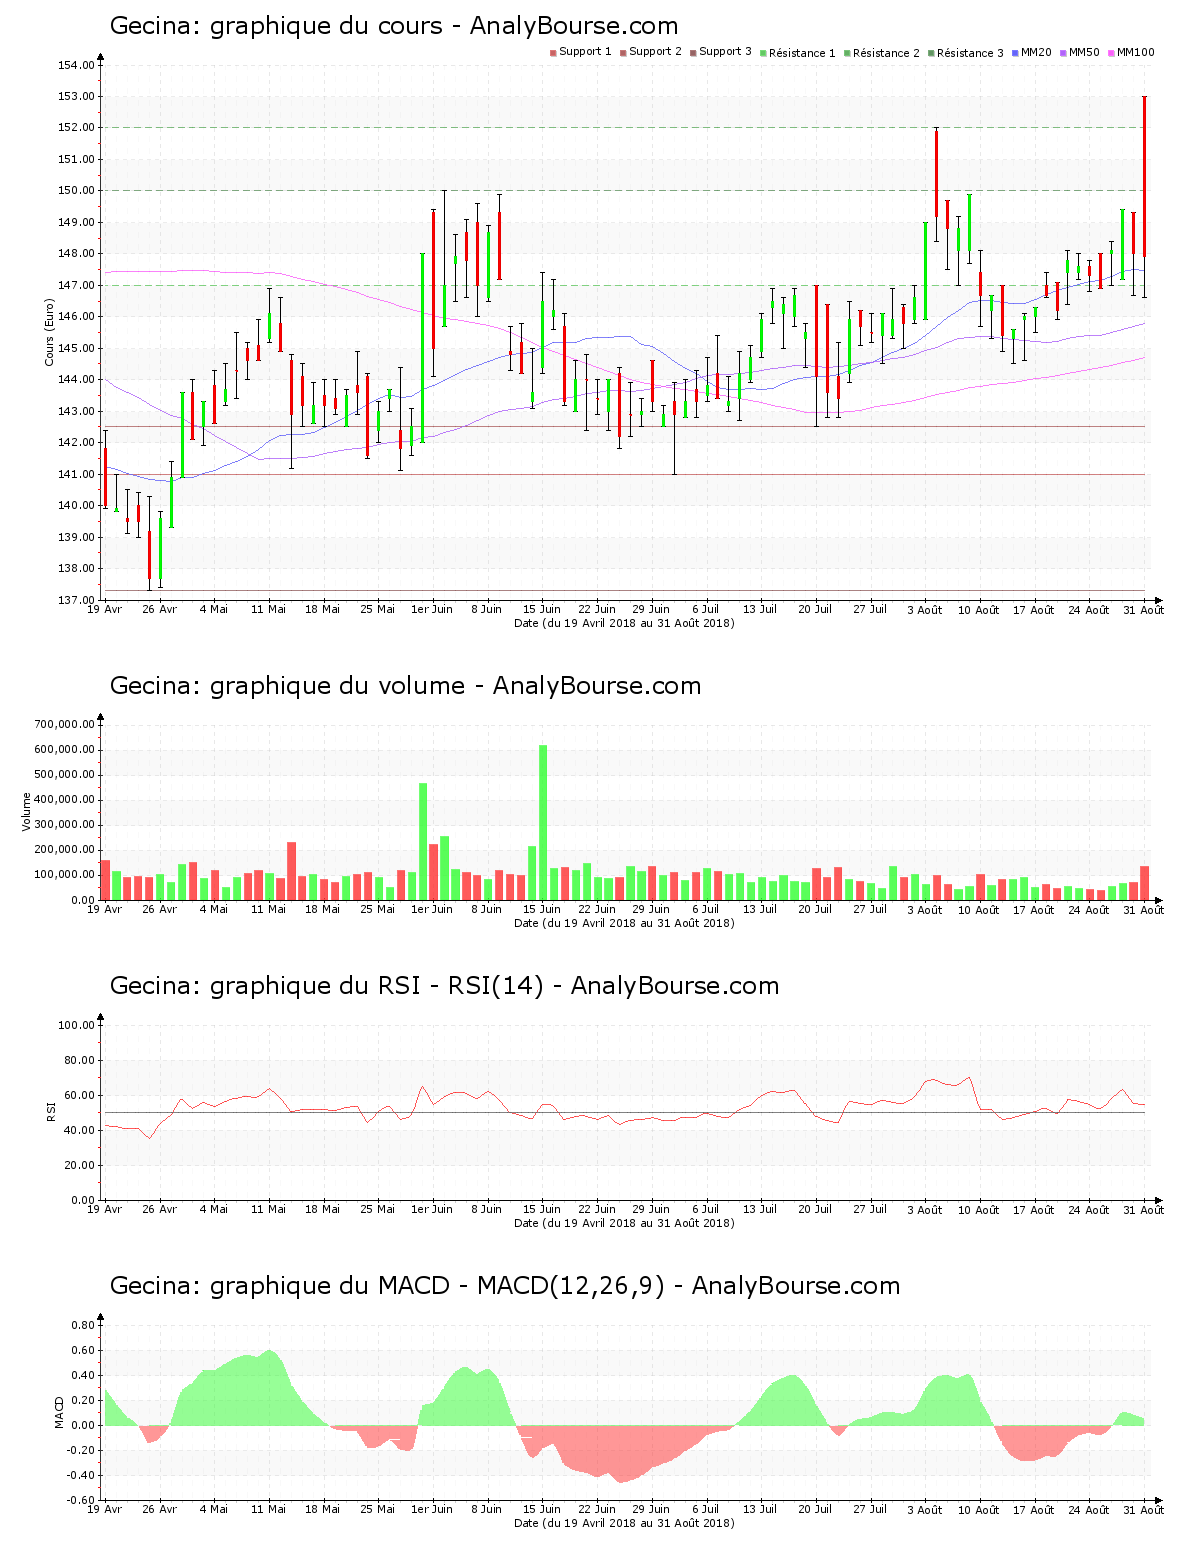Click the 100.00 RSI axis value
This screenshot has width=1200, height=1550.
(77, 1026)
